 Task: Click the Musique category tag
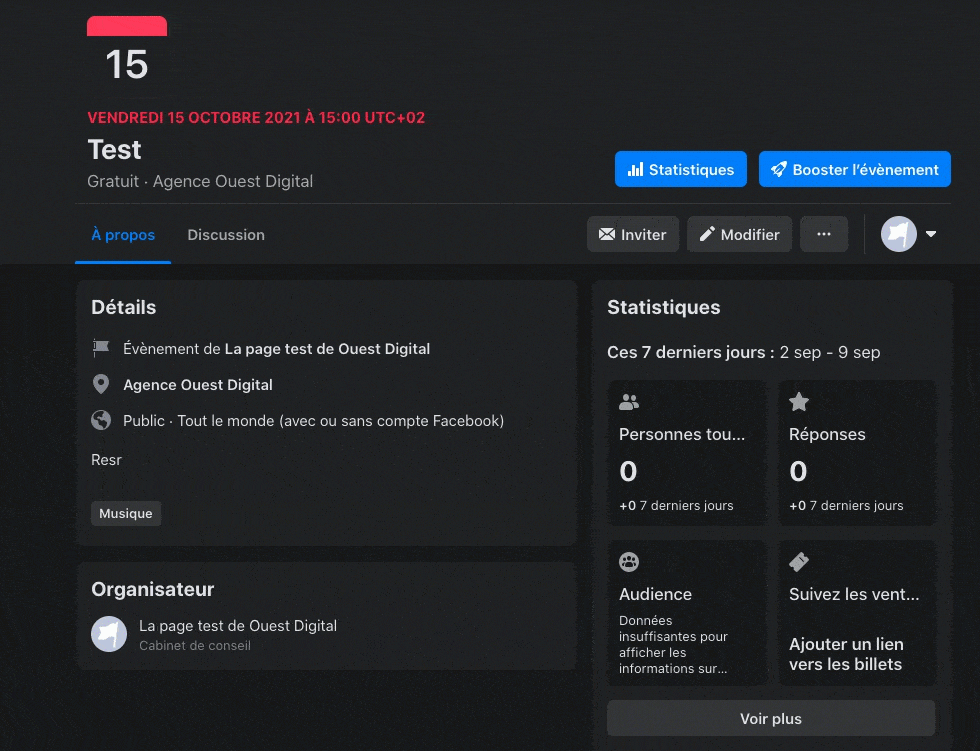(x=126, y=514)
